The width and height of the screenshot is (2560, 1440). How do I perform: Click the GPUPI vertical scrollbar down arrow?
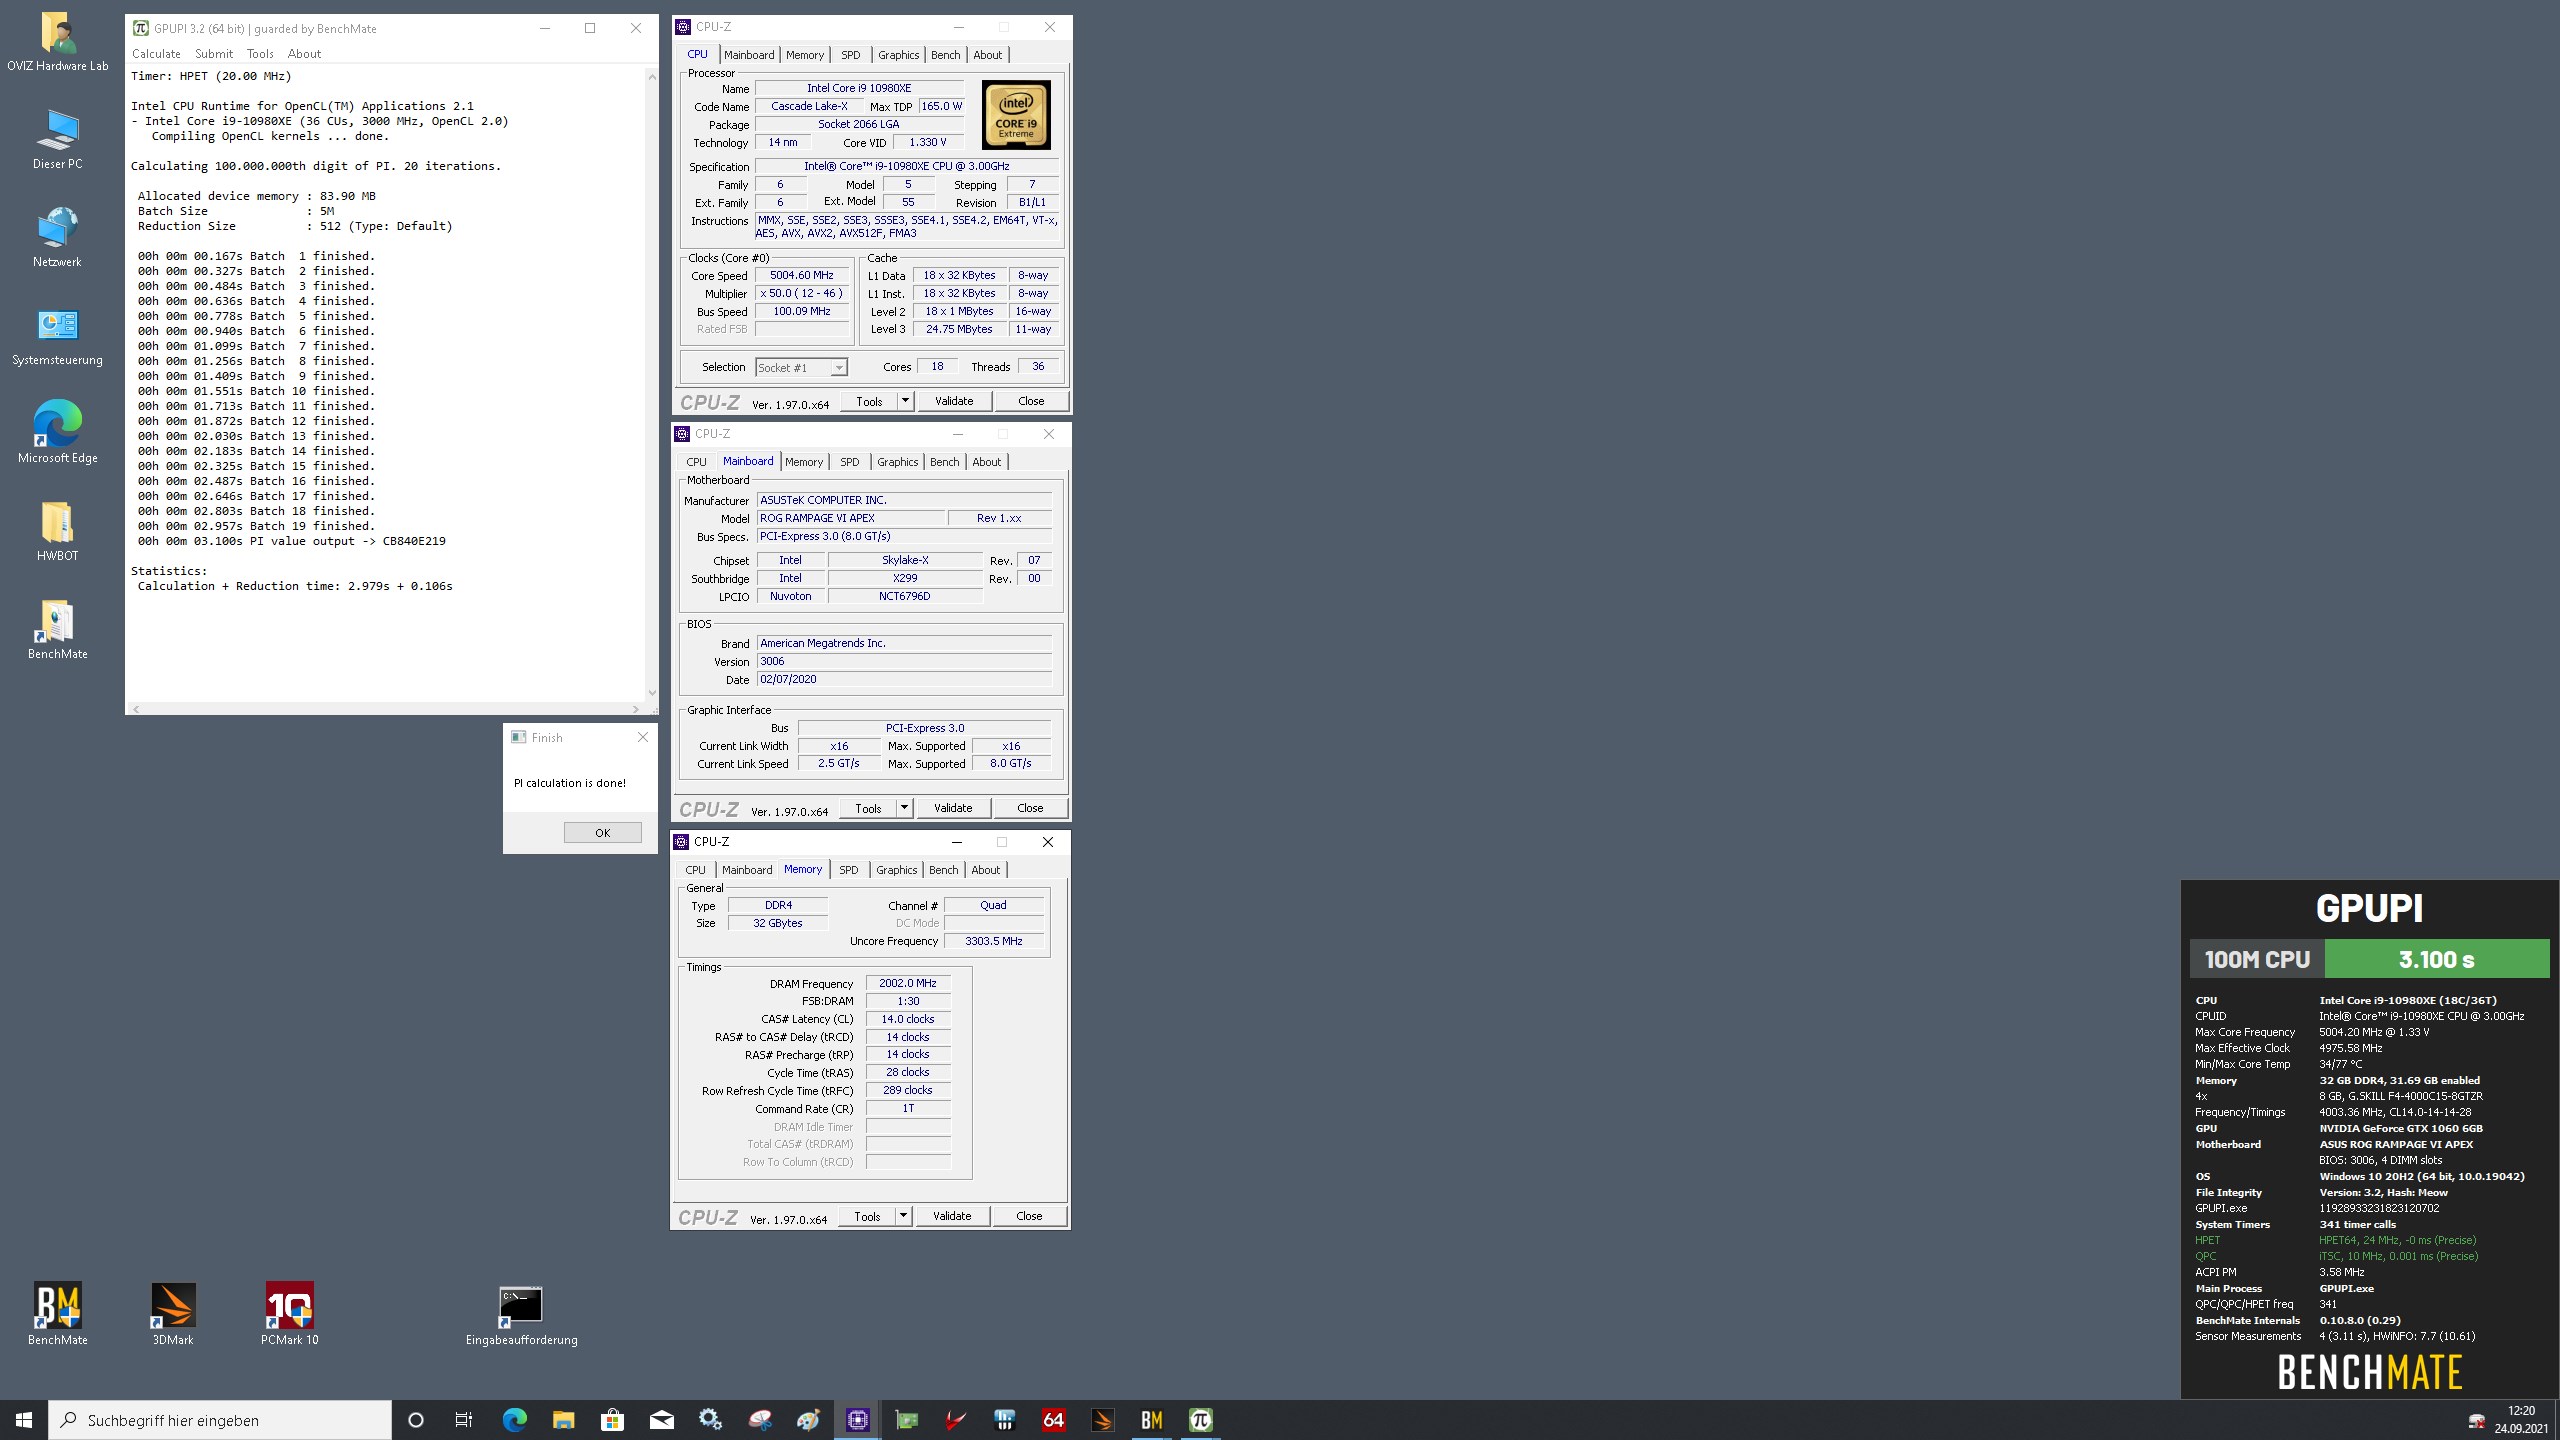[x=652, y=693]
